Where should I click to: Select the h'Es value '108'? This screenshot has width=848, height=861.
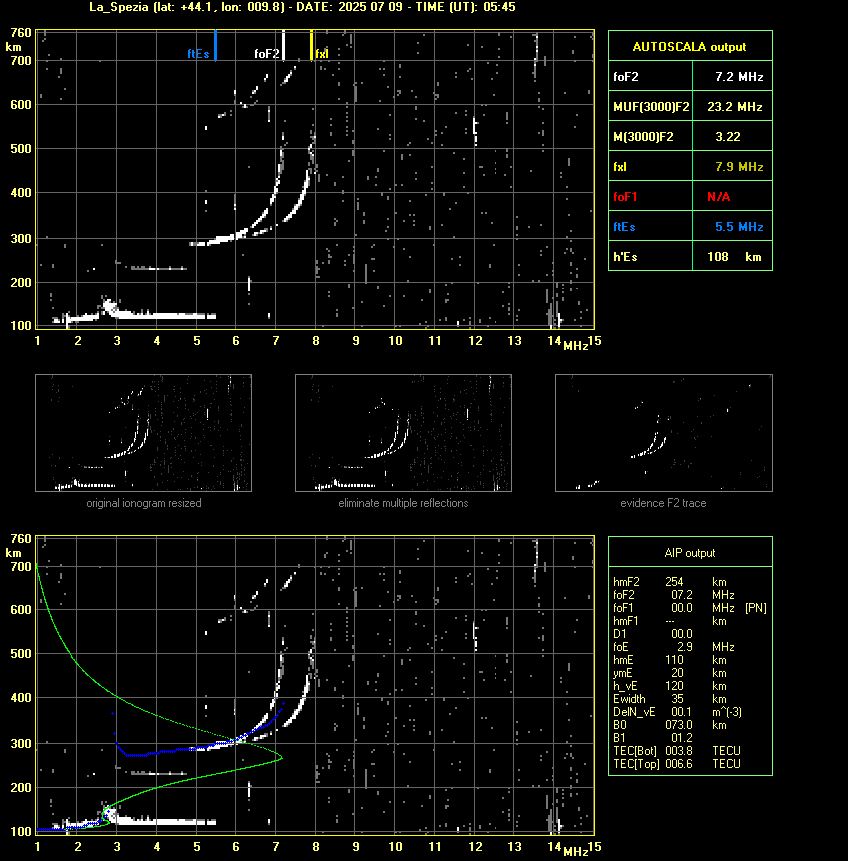click(x=718, y=257)
